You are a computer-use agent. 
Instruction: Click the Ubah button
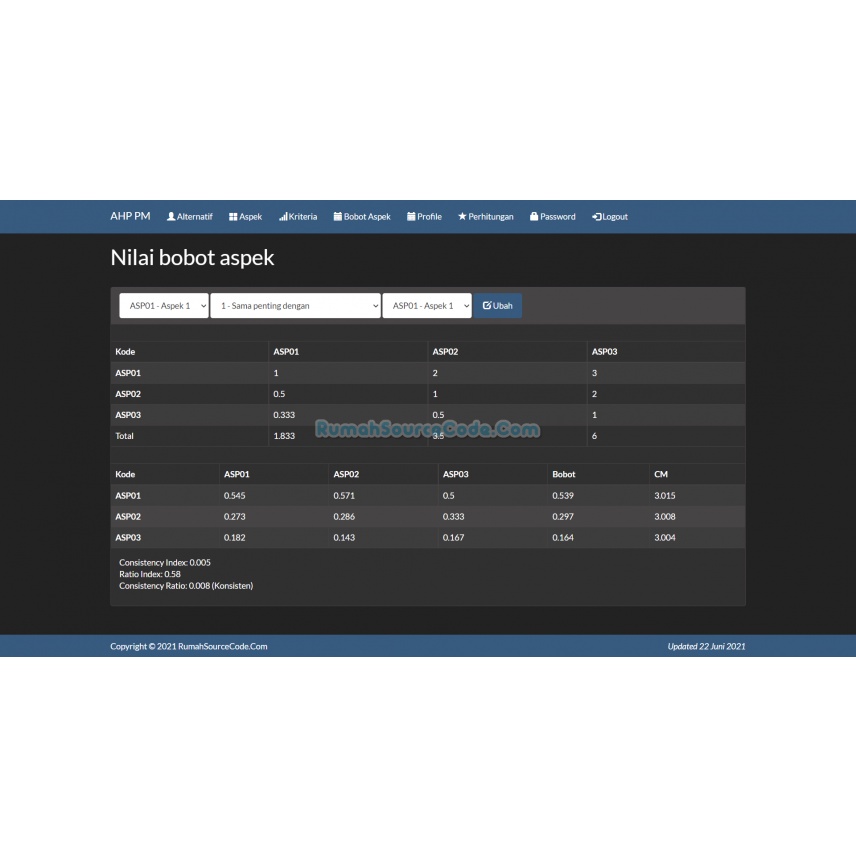497,306
